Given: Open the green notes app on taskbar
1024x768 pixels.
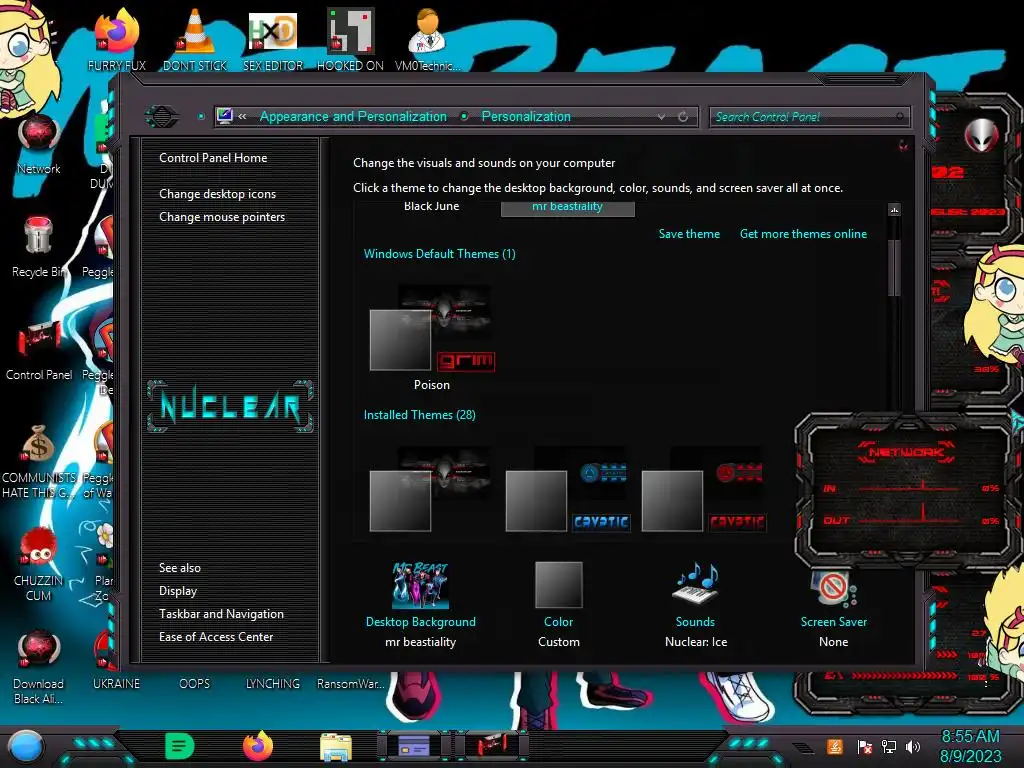Looking at the screenshot, I should 180,746.
